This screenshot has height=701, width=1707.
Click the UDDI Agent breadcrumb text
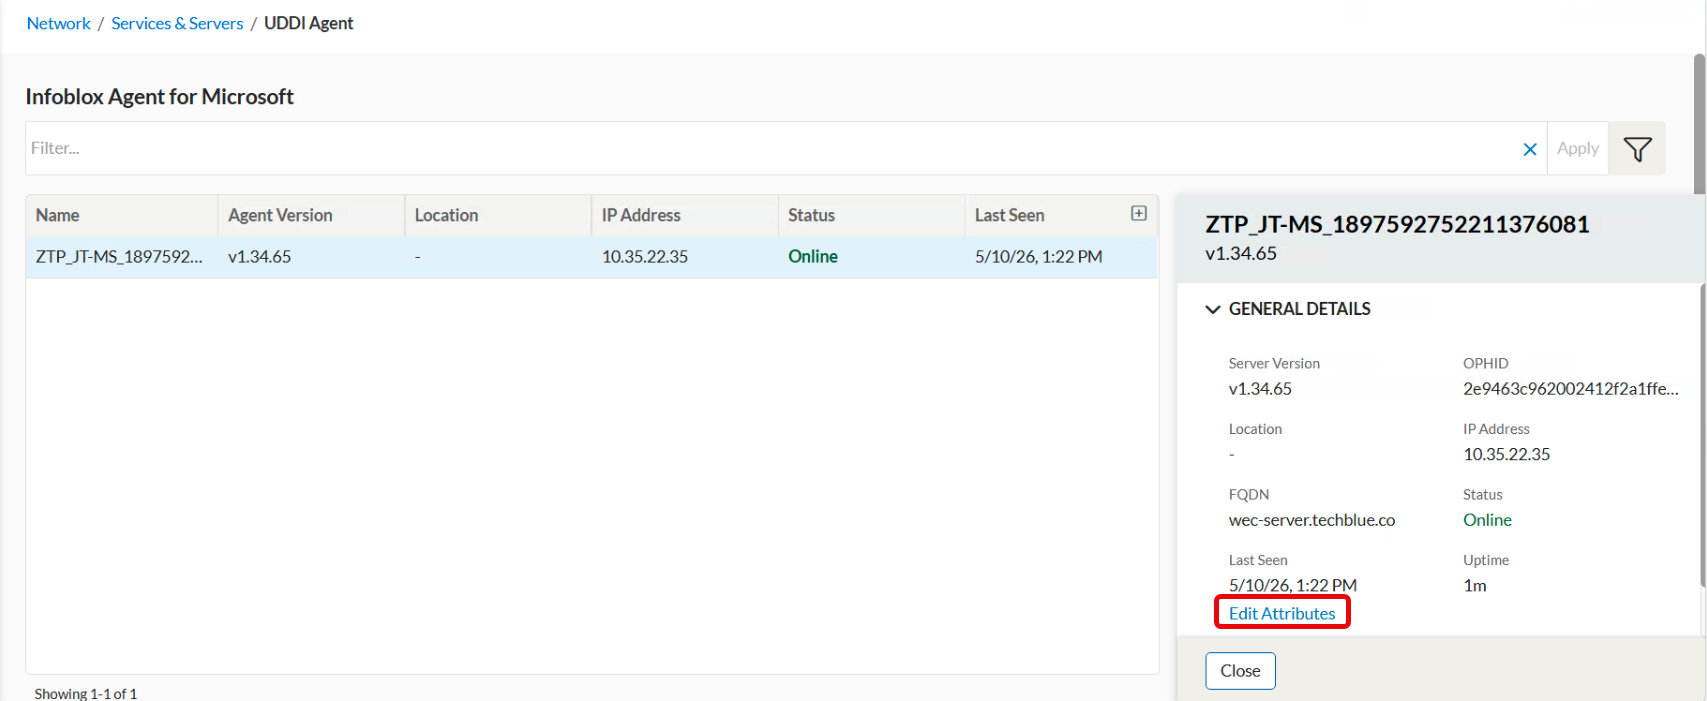pyautogui.click(x=308, y=23)
